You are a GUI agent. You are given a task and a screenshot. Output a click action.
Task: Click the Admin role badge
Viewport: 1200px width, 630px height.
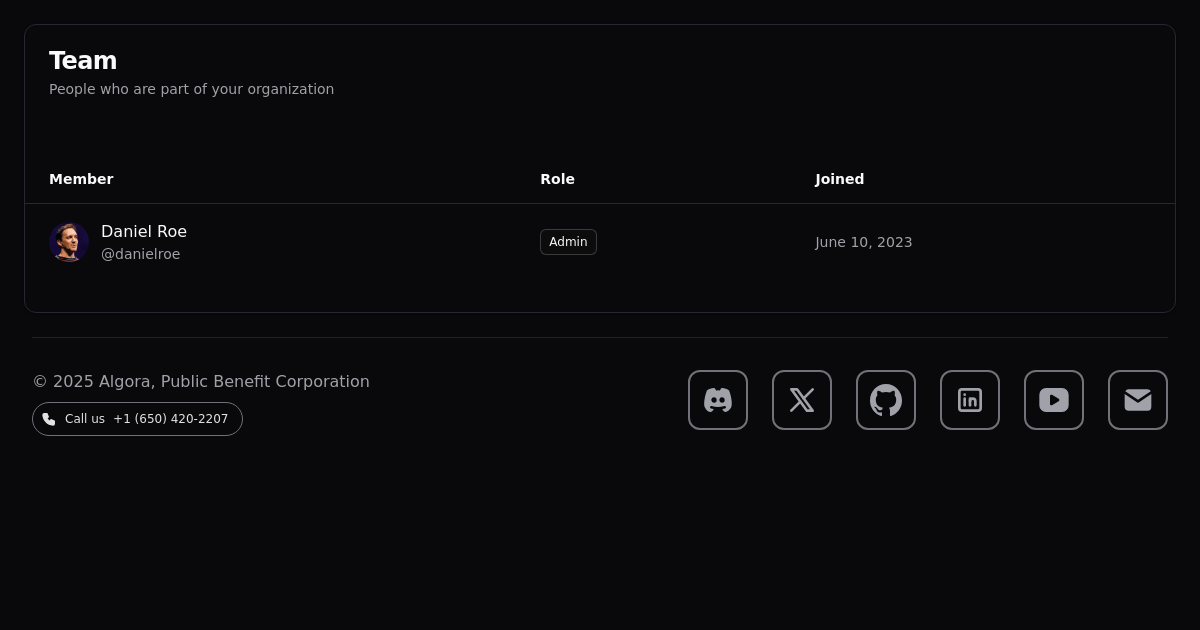tap(568, 242)
